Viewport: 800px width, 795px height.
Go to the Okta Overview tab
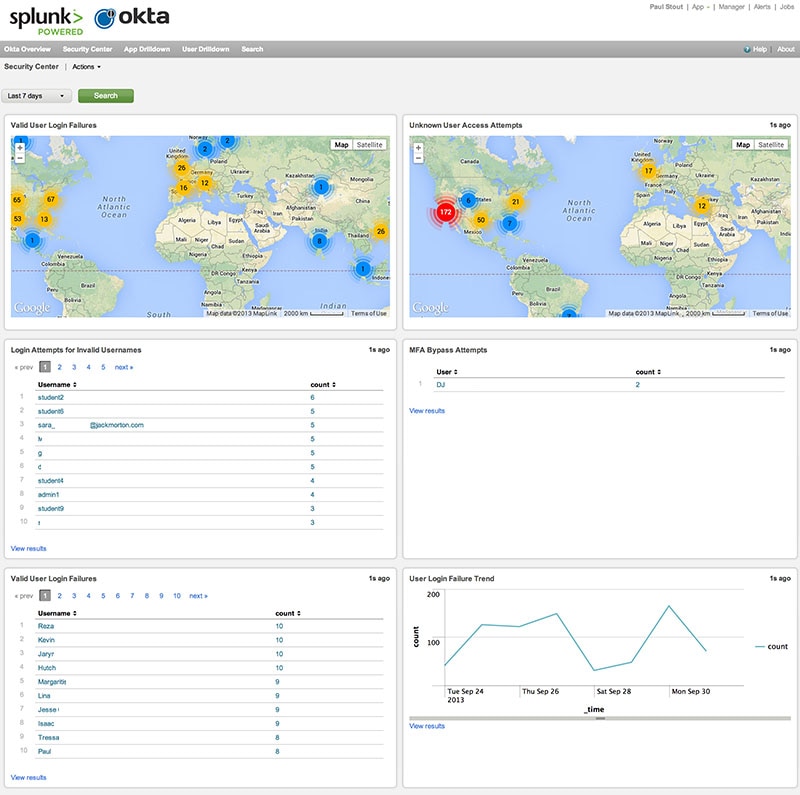point(27,49)
